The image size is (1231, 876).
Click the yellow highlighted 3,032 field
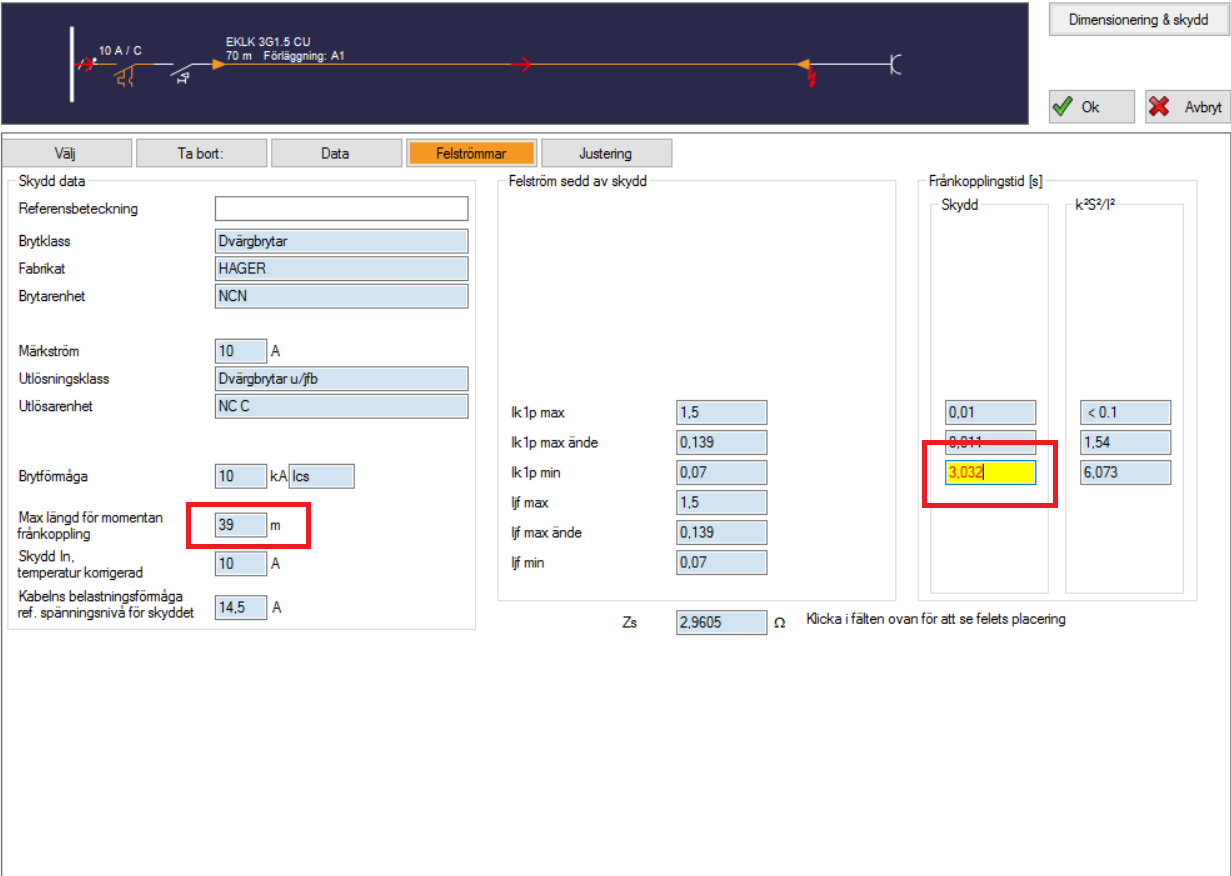[990, 473]
